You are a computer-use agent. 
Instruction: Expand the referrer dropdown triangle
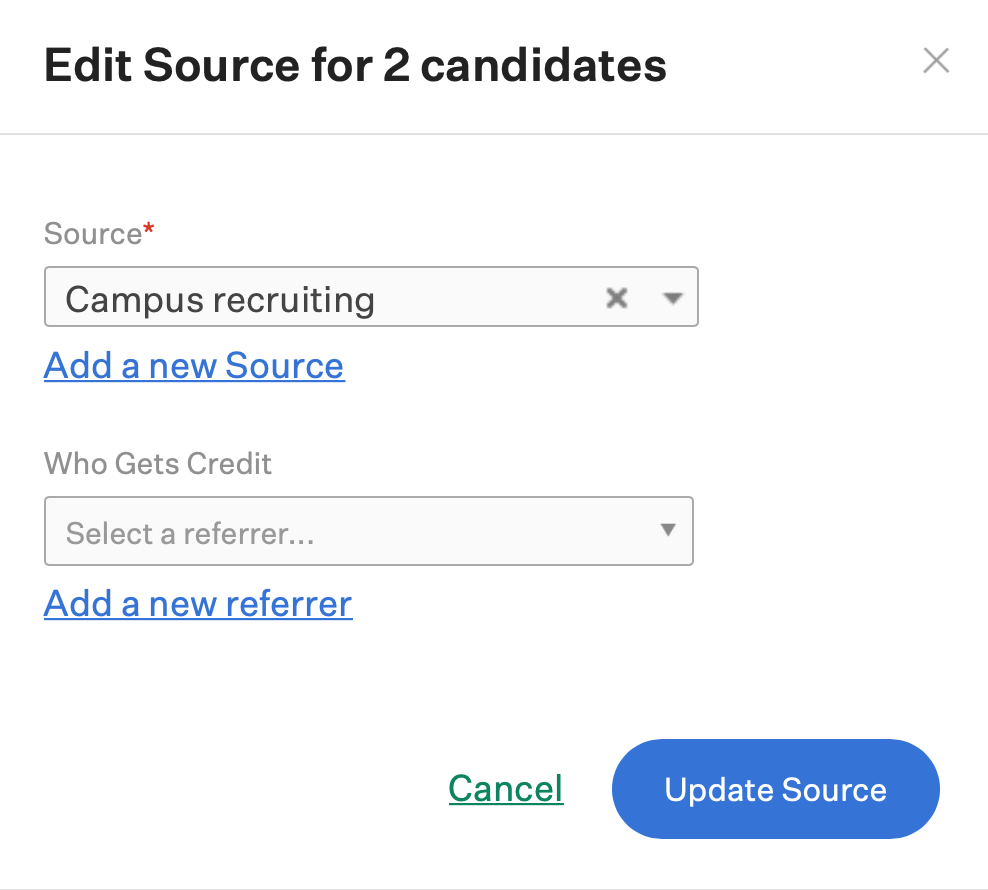pos(668,529)
